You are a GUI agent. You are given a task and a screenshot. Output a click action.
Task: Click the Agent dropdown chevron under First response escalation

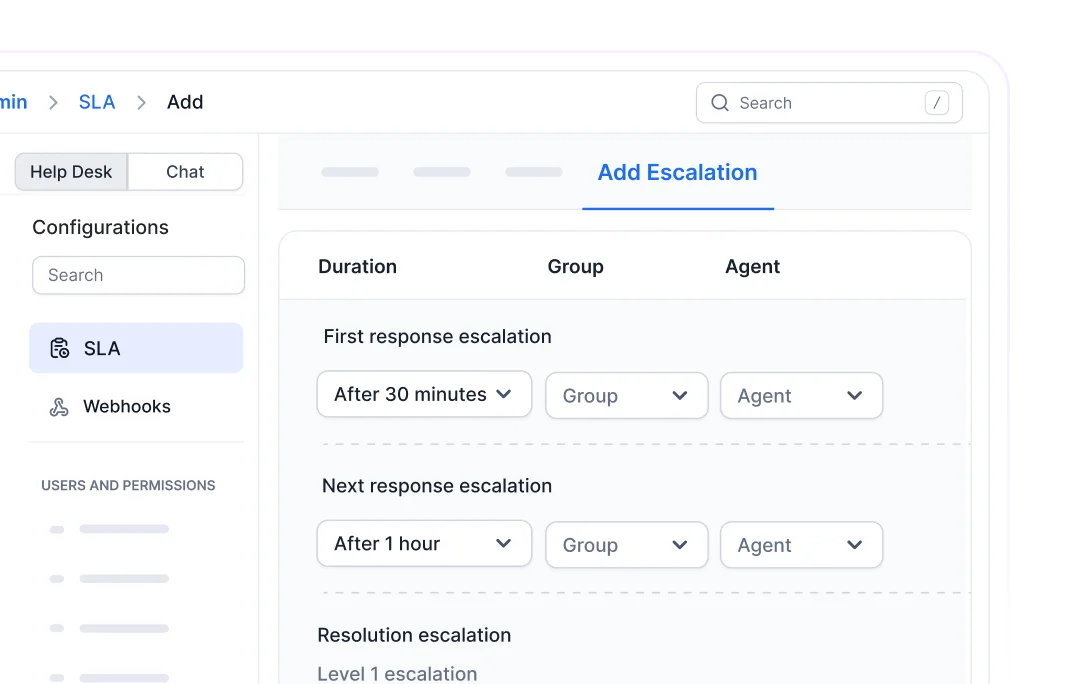point(855,395)
